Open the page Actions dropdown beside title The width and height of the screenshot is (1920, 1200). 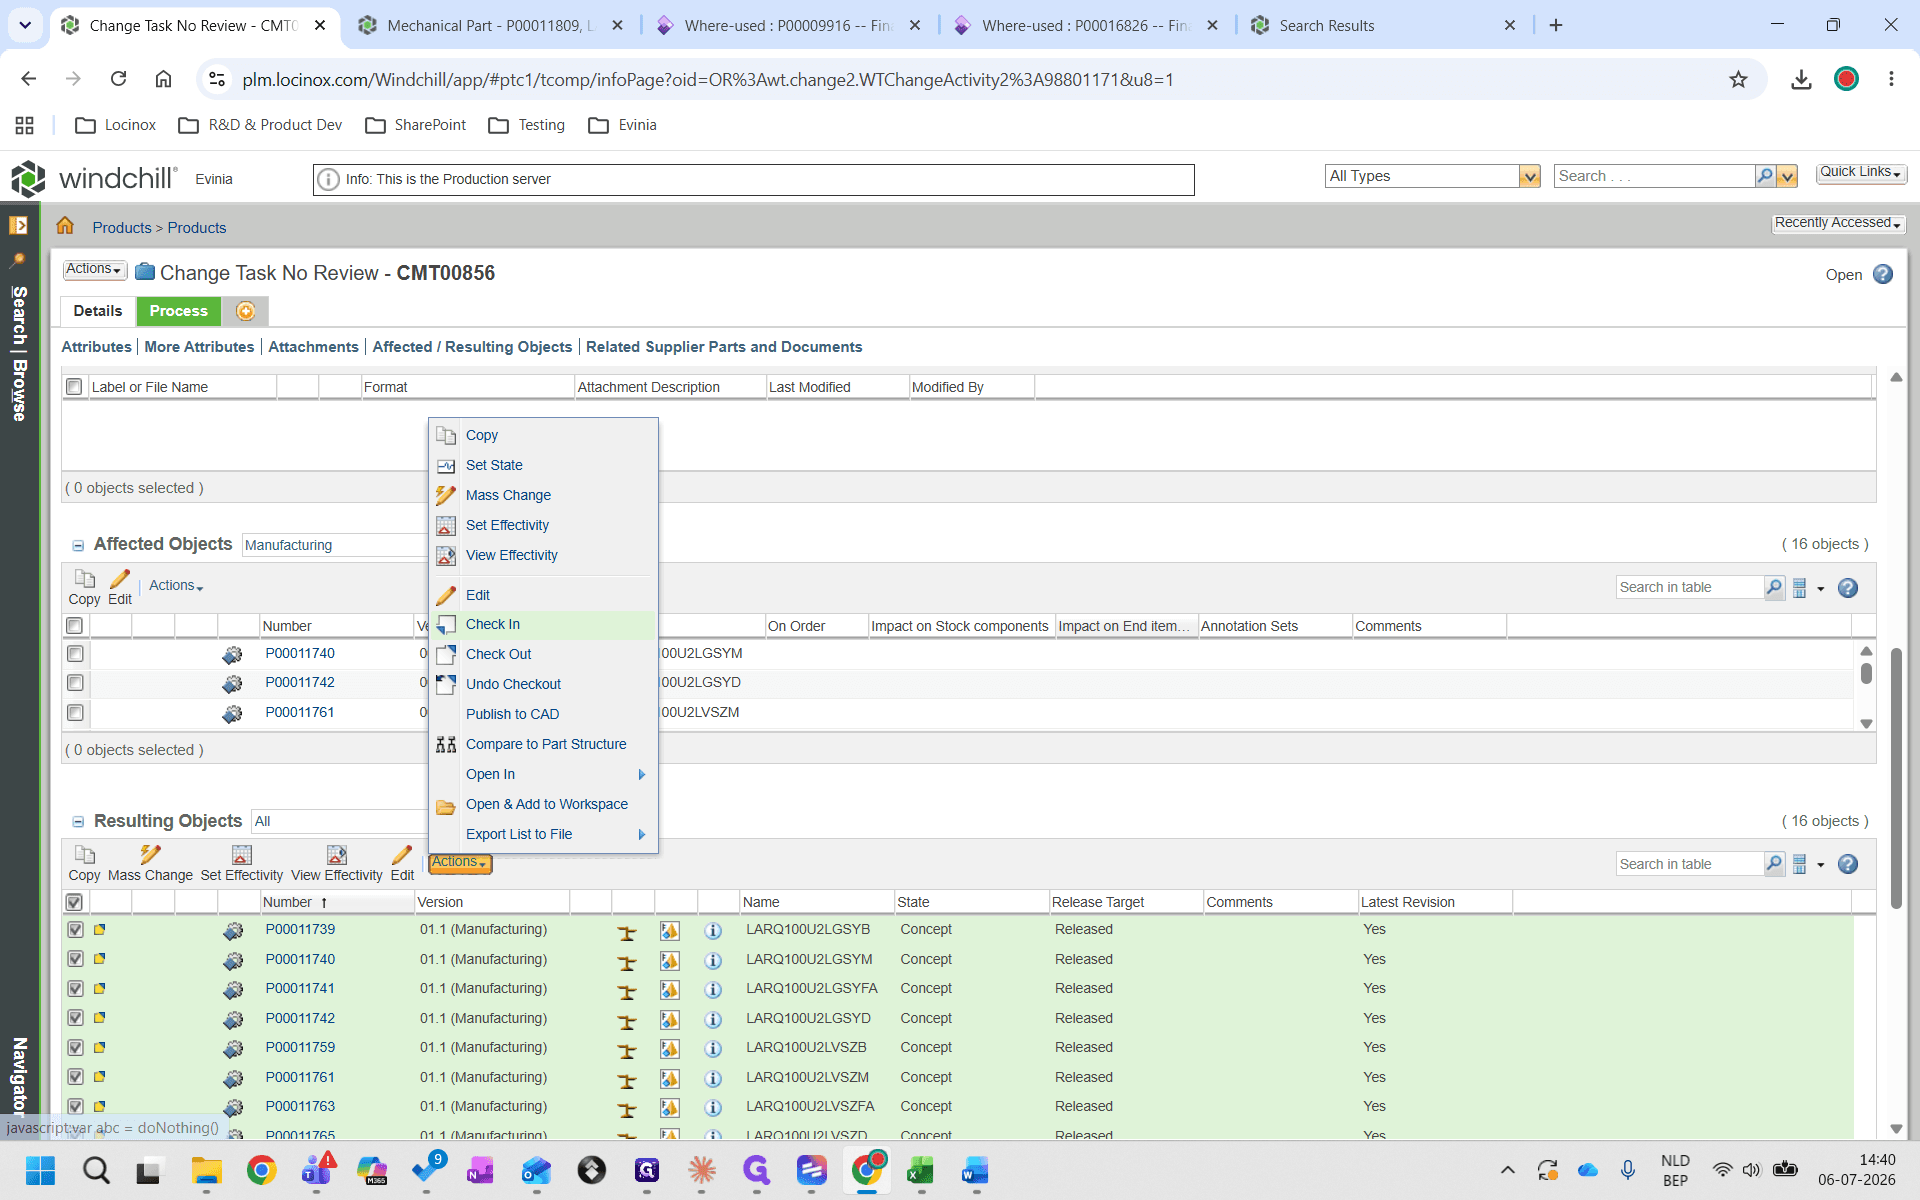coord(94,269)
